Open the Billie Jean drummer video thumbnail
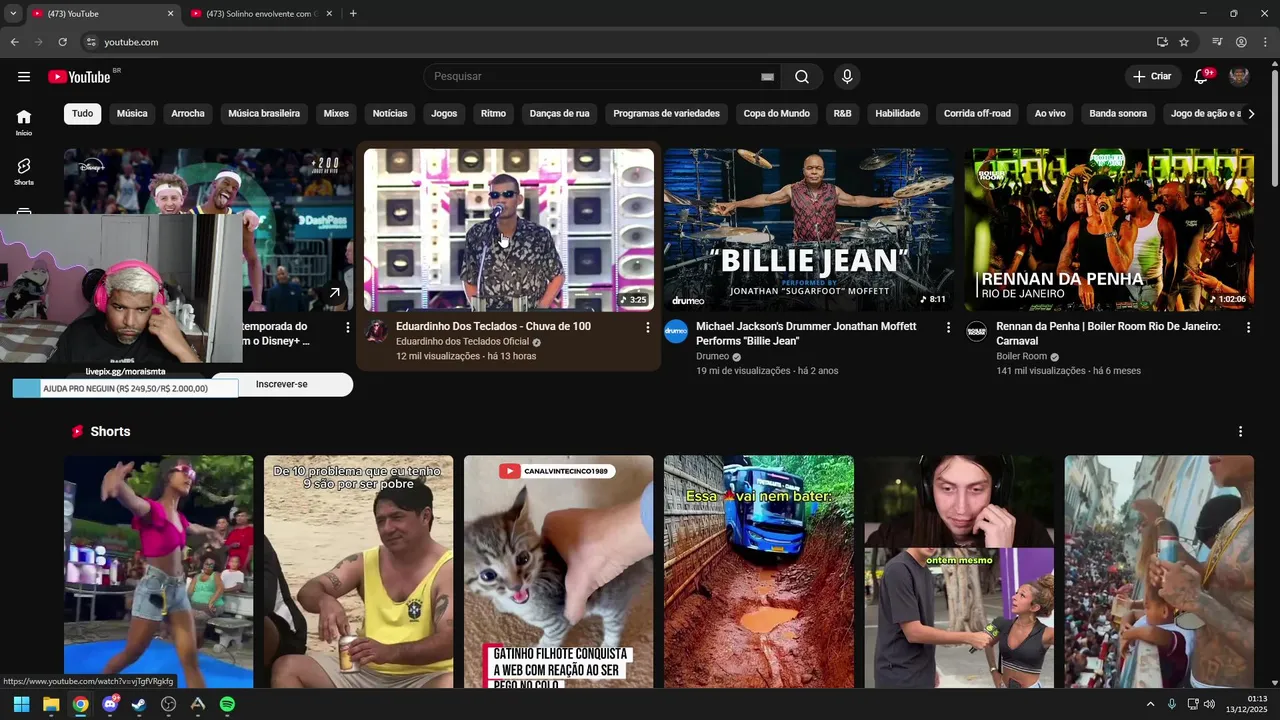This screenshot has width=1280, height=720. (x=809, y=230)
